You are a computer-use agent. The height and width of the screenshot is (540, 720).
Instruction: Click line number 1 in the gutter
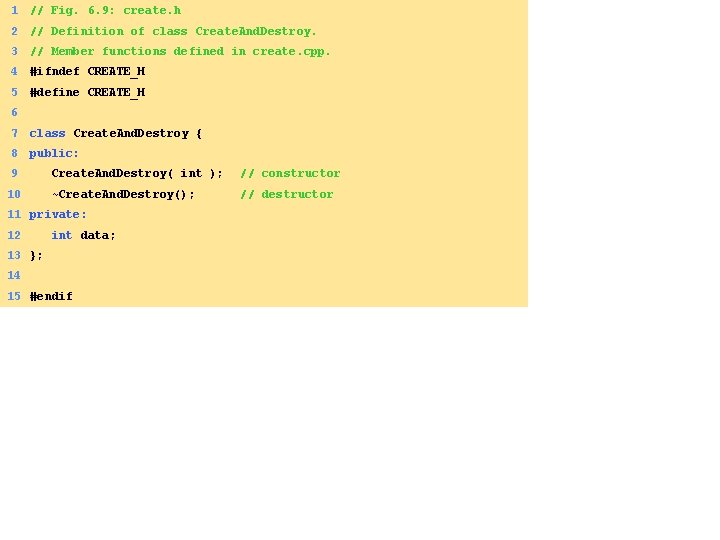pos(15,10)
